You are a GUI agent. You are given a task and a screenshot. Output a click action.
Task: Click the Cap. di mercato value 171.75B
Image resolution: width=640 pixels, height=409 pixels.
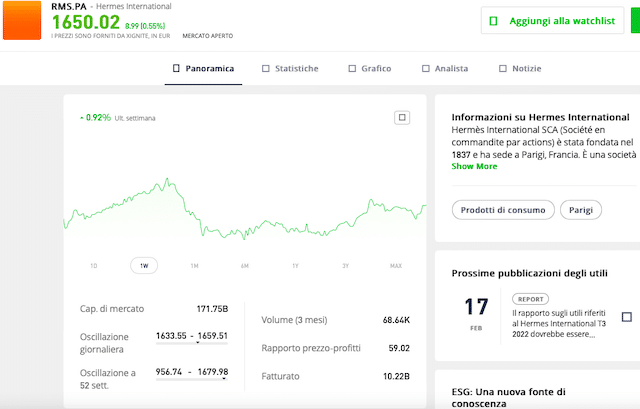[x=212, y=309]
